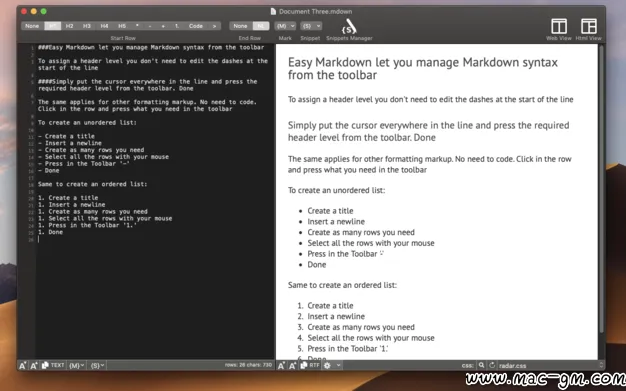This screenshot has width=626, height=391.
Task: Apply H3 header level to row
Action: [87, 26]
